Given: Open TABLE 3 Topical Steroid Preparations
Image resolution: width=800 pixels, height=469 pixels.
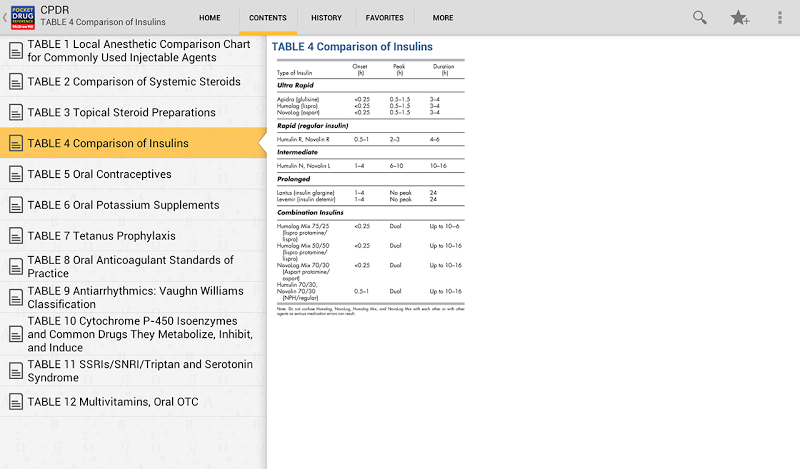Looking at the screenshot, I should click(x=133, y=112).
